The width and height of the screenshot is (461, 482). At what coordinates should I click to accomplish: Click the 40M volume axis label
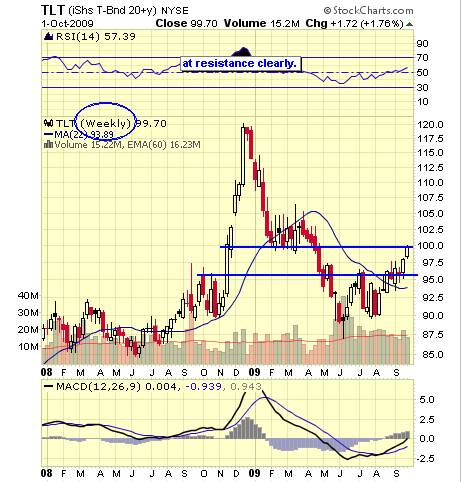click(x=28, y=295)
